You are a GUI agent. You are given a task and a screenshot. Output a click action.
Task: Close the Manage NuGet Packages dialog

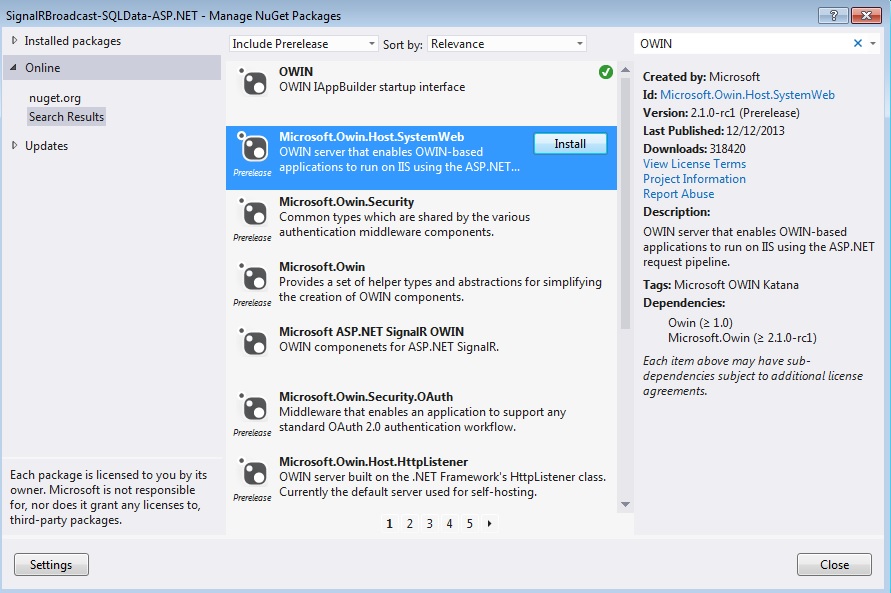[x=834, y=565]
